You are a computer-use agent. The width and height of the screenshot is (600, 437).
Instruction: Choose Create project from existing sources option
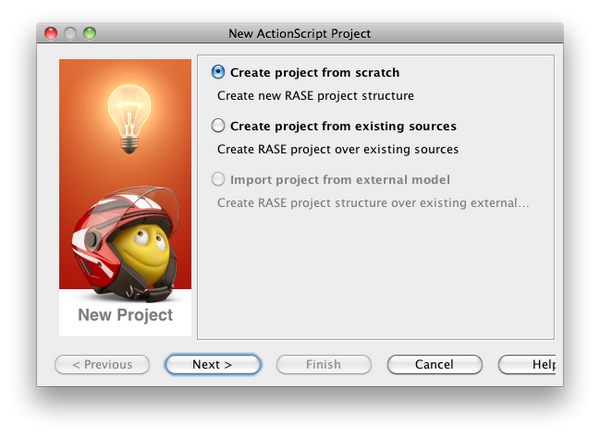click(x=218, y=126)
